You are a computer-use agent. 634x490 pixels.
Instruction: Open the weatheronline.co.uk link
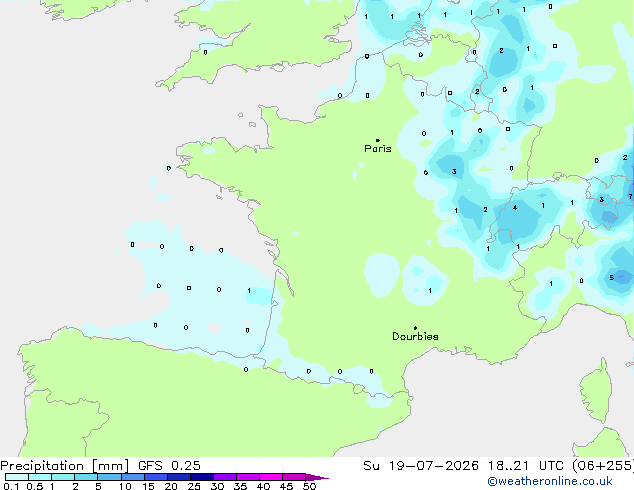[550, 481]
